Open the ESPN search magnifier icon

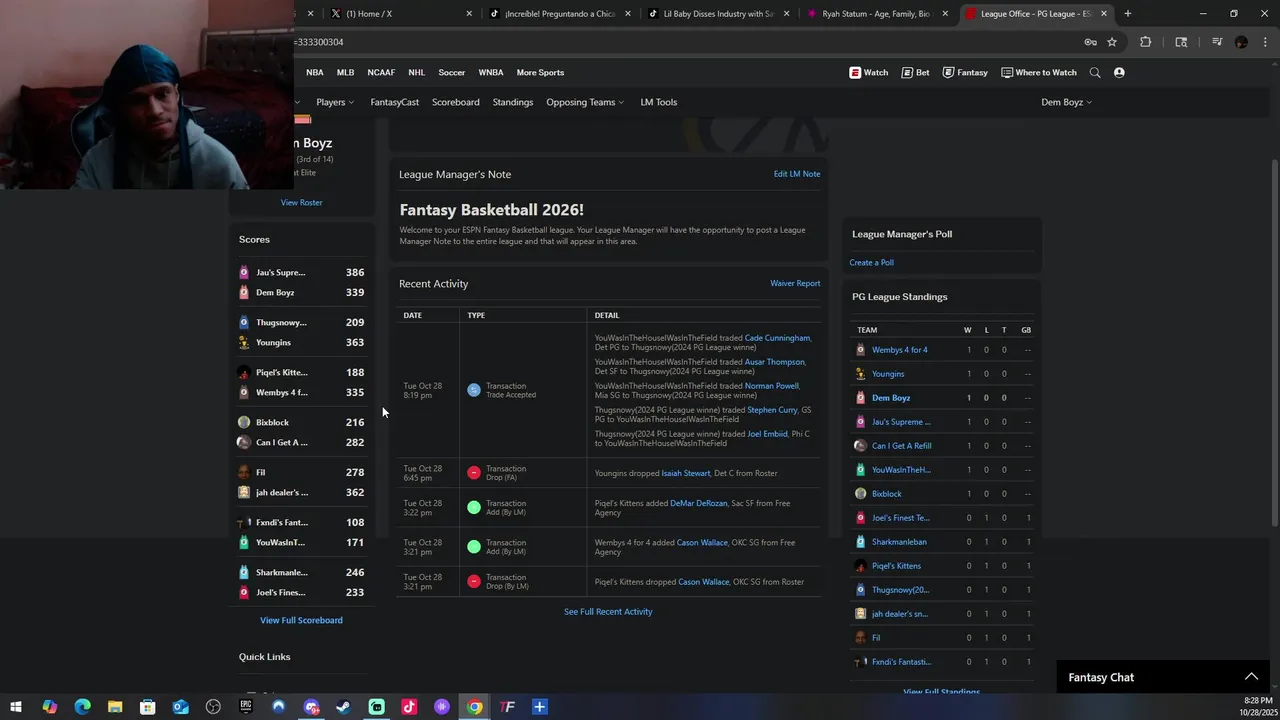tap(1095, 72)
